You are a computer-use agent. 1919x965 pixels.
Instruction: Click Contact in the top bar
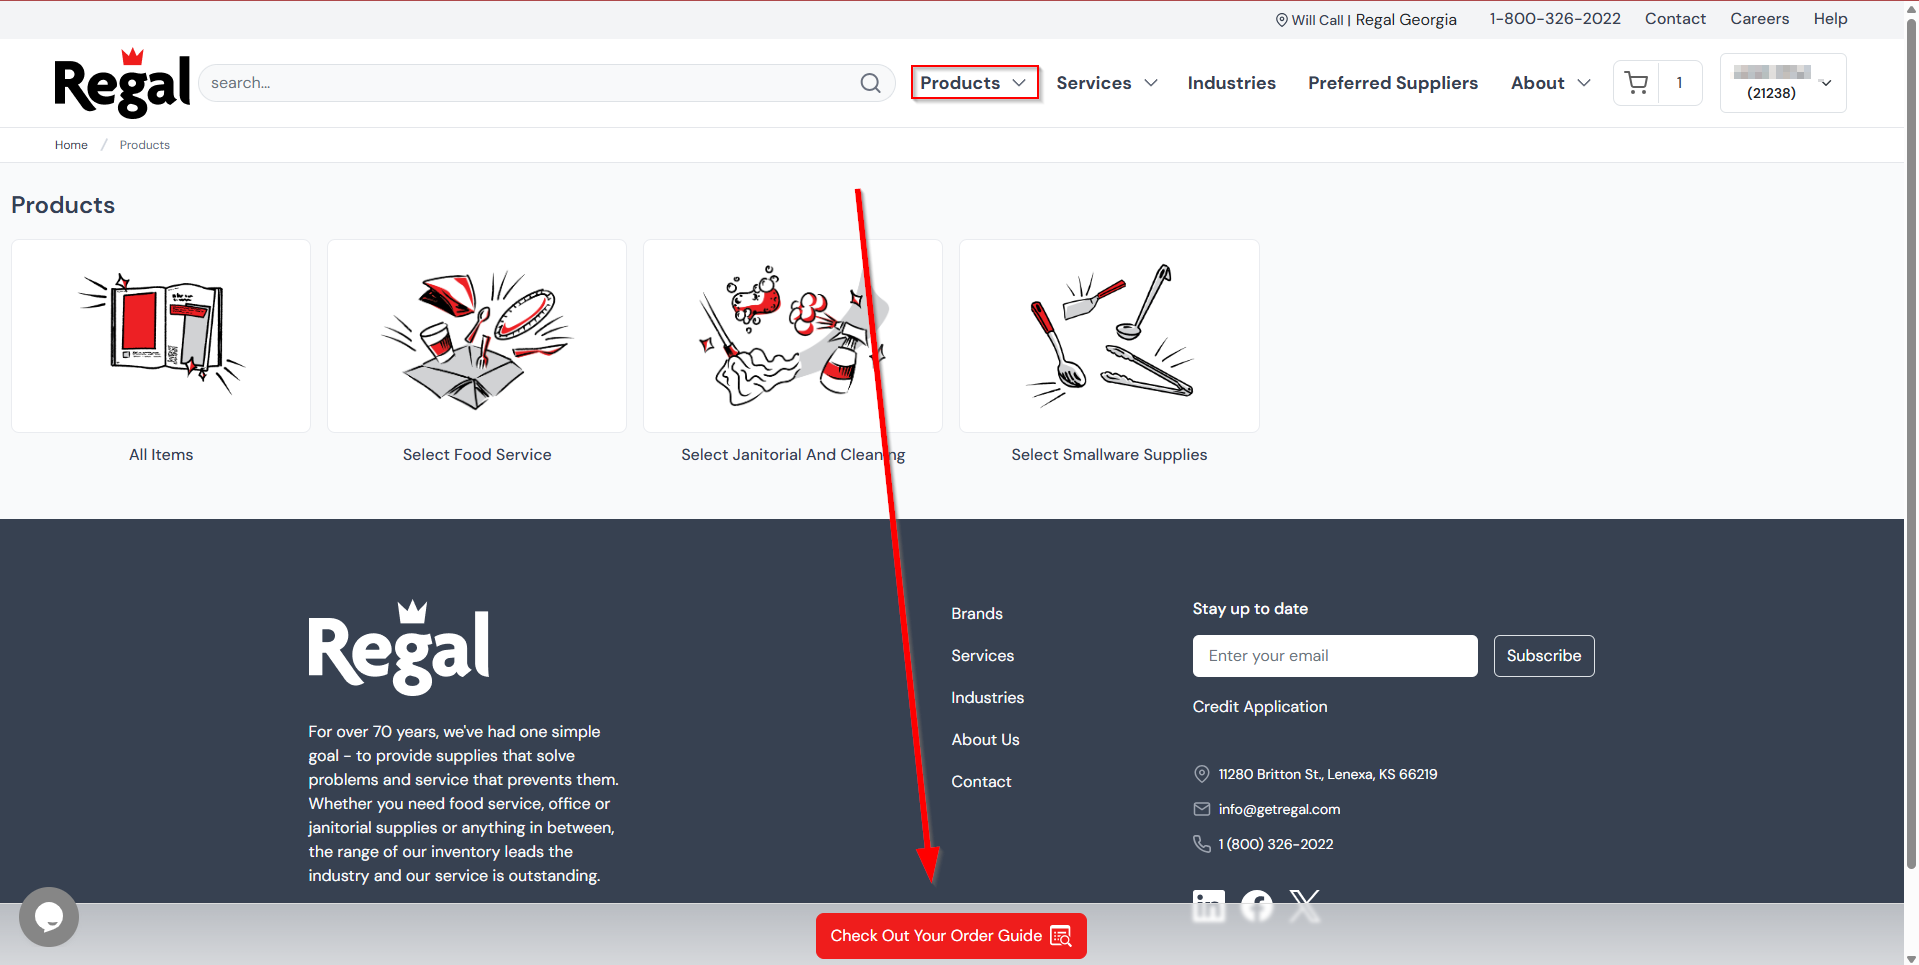[1675, 19]
